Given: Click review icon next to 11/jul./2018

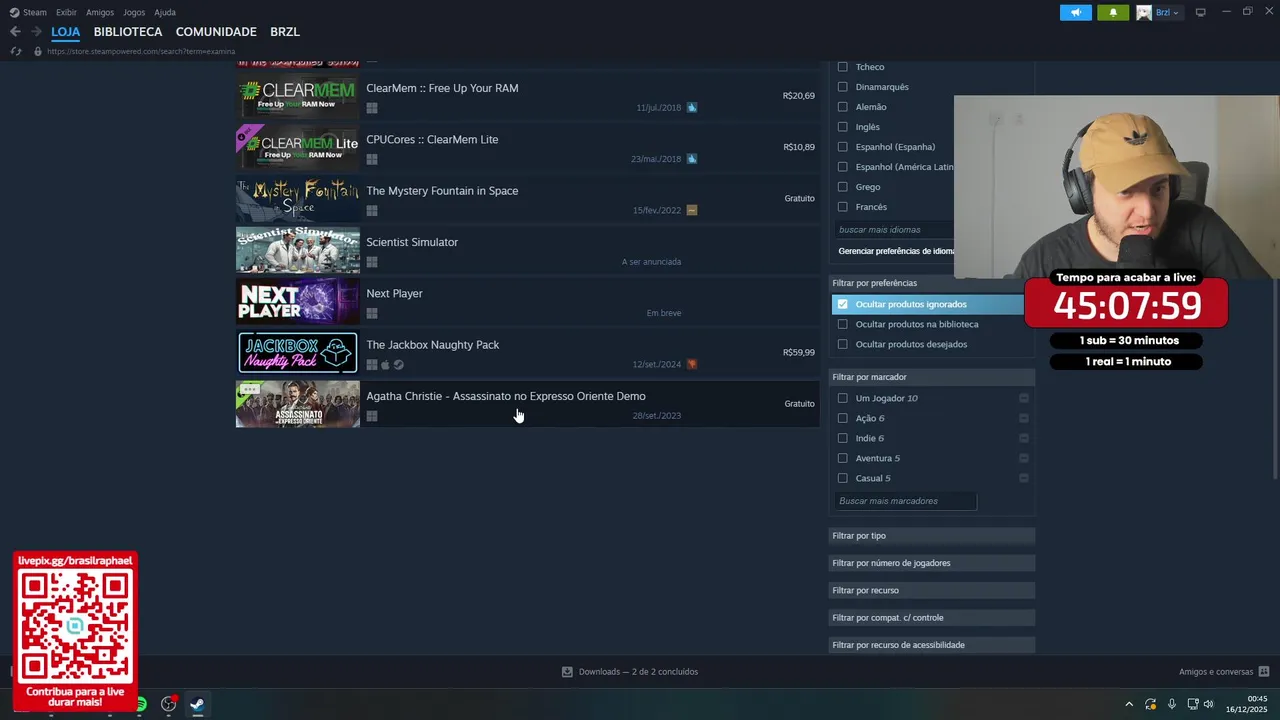Looking at the screenshot, I should [x=692, y=108].
